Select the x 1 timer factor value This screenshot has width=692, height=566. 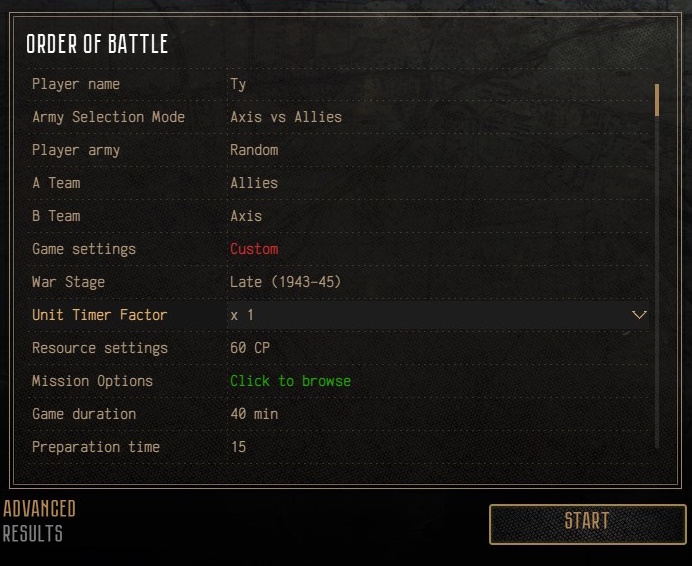[x=242, y=315]
